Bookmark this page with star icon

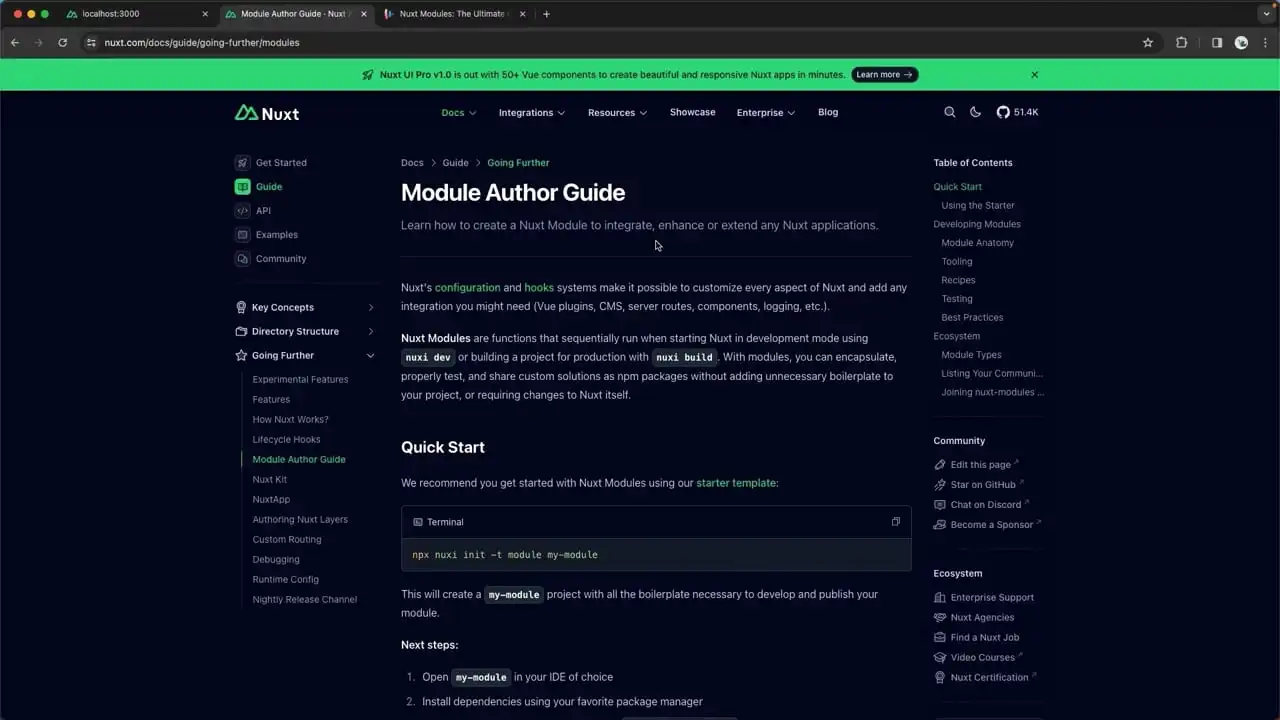(1148, 43)
